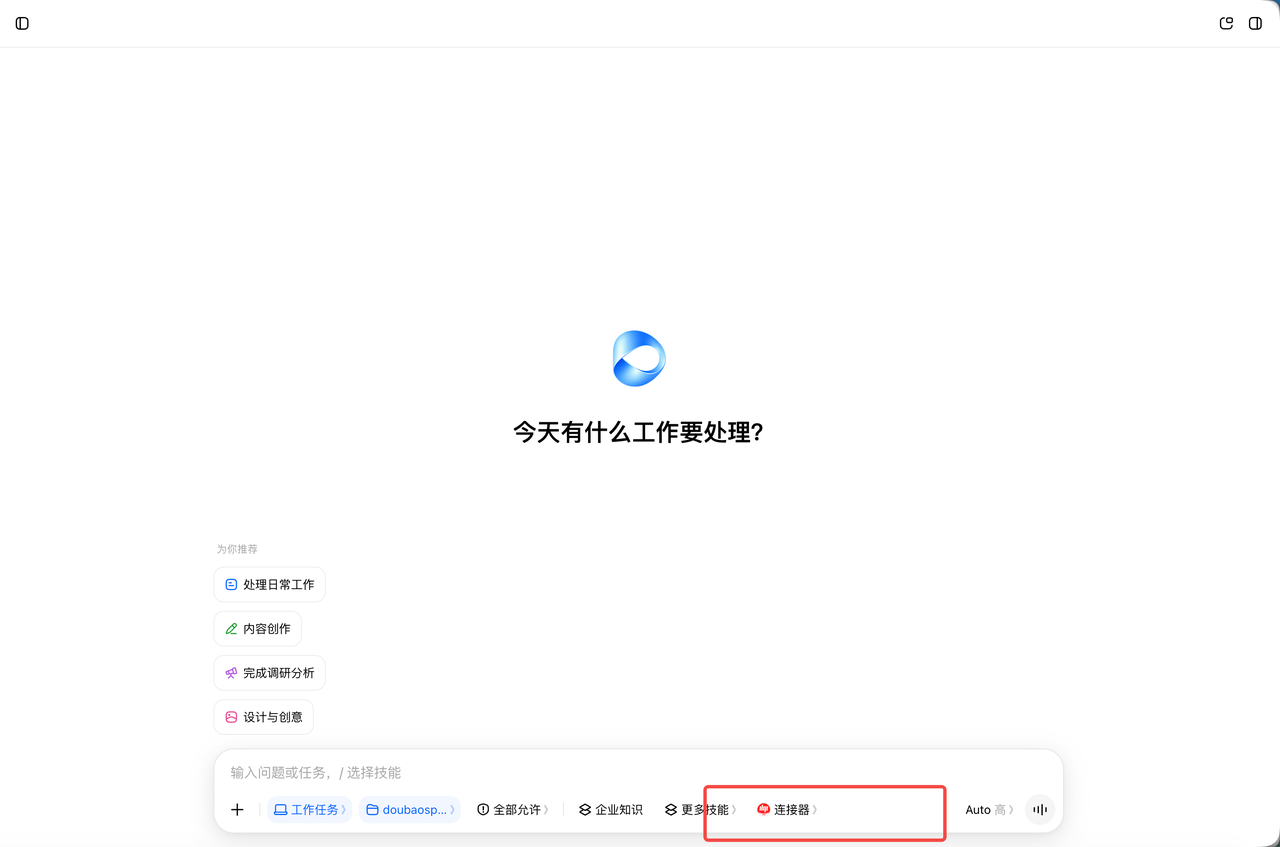Open the Auto 高 model selector
Screen dimensions: 1280x847
click(989, 809)
